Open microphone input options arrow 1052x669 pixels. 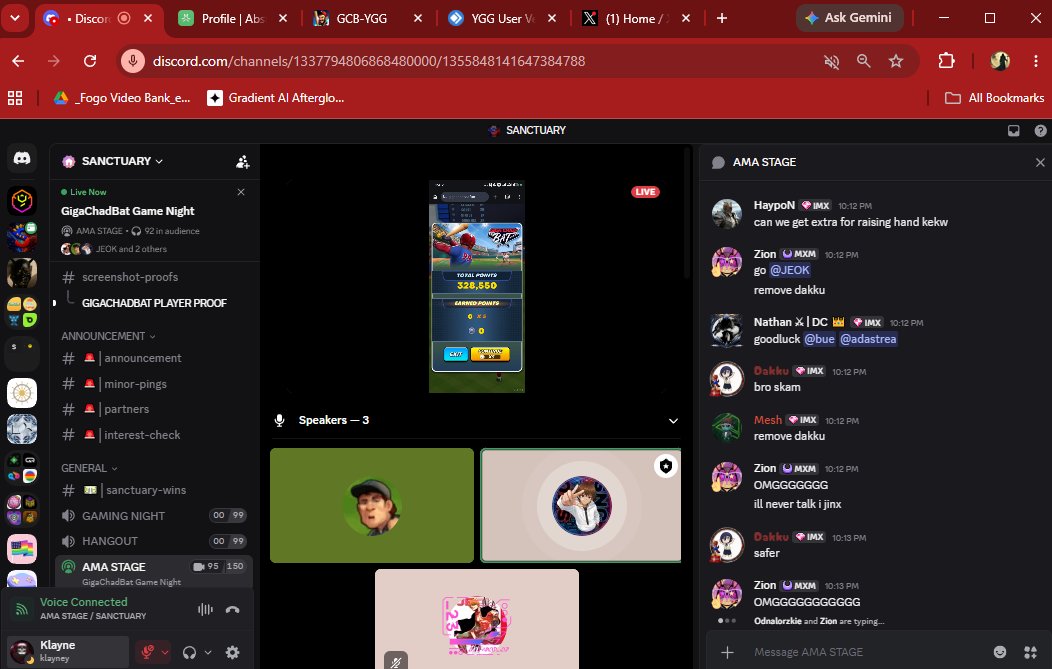tap(164, 652)
